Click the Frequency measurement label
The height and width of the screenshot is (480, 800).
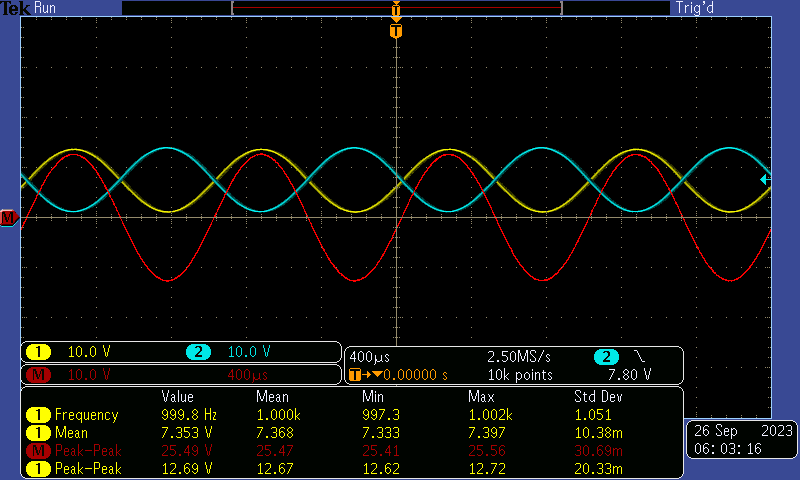(x=86, y=415)
